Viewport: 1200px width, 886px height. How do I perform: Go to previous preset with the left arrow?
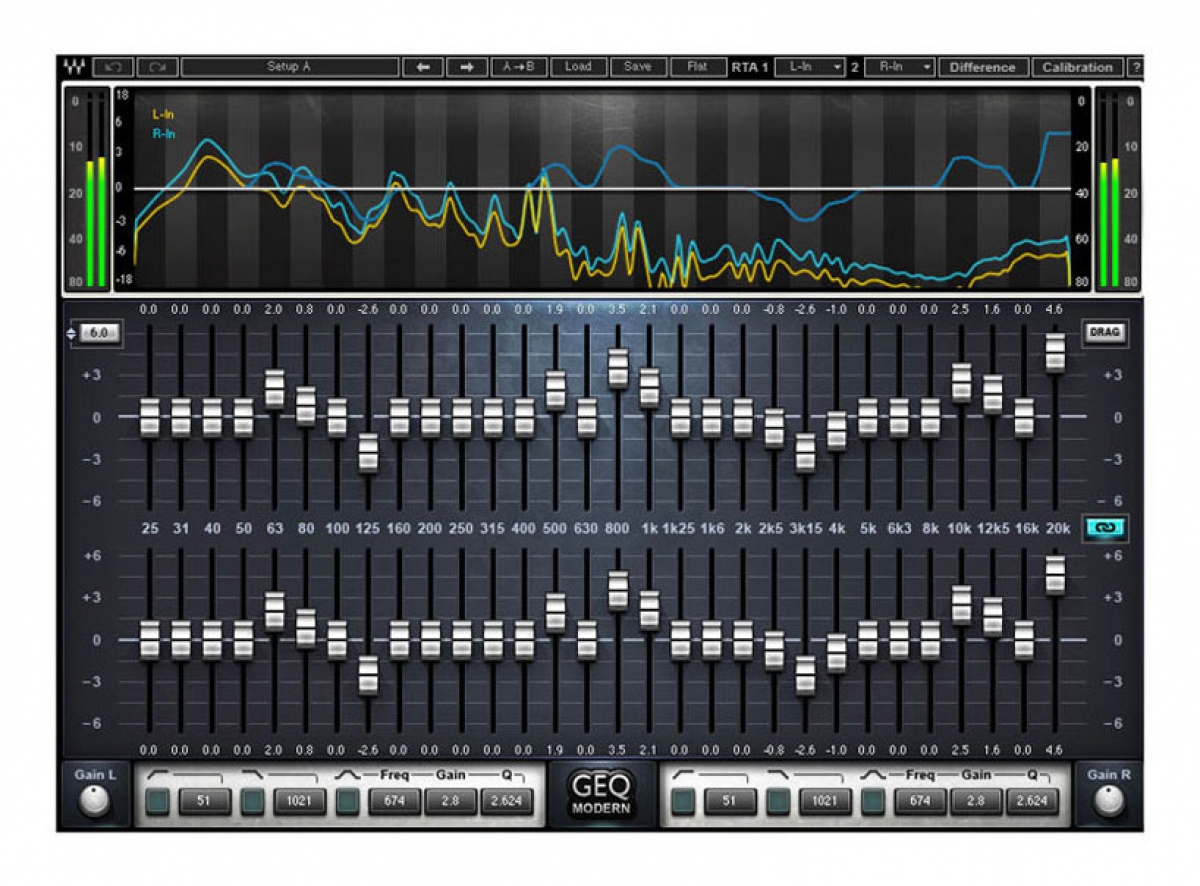point(423,67)
